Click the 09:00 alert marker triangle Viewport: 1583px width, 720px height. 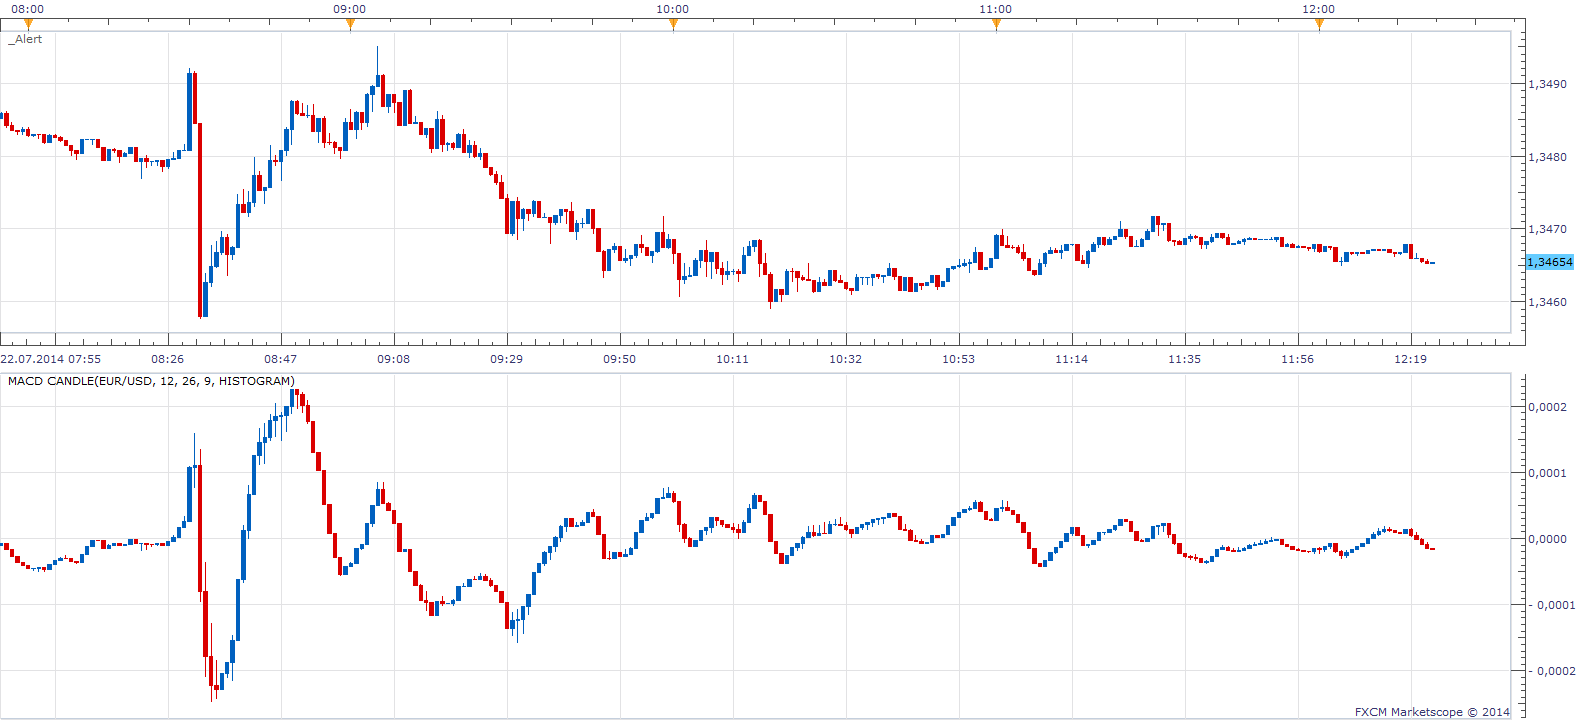tap(350, 25)
